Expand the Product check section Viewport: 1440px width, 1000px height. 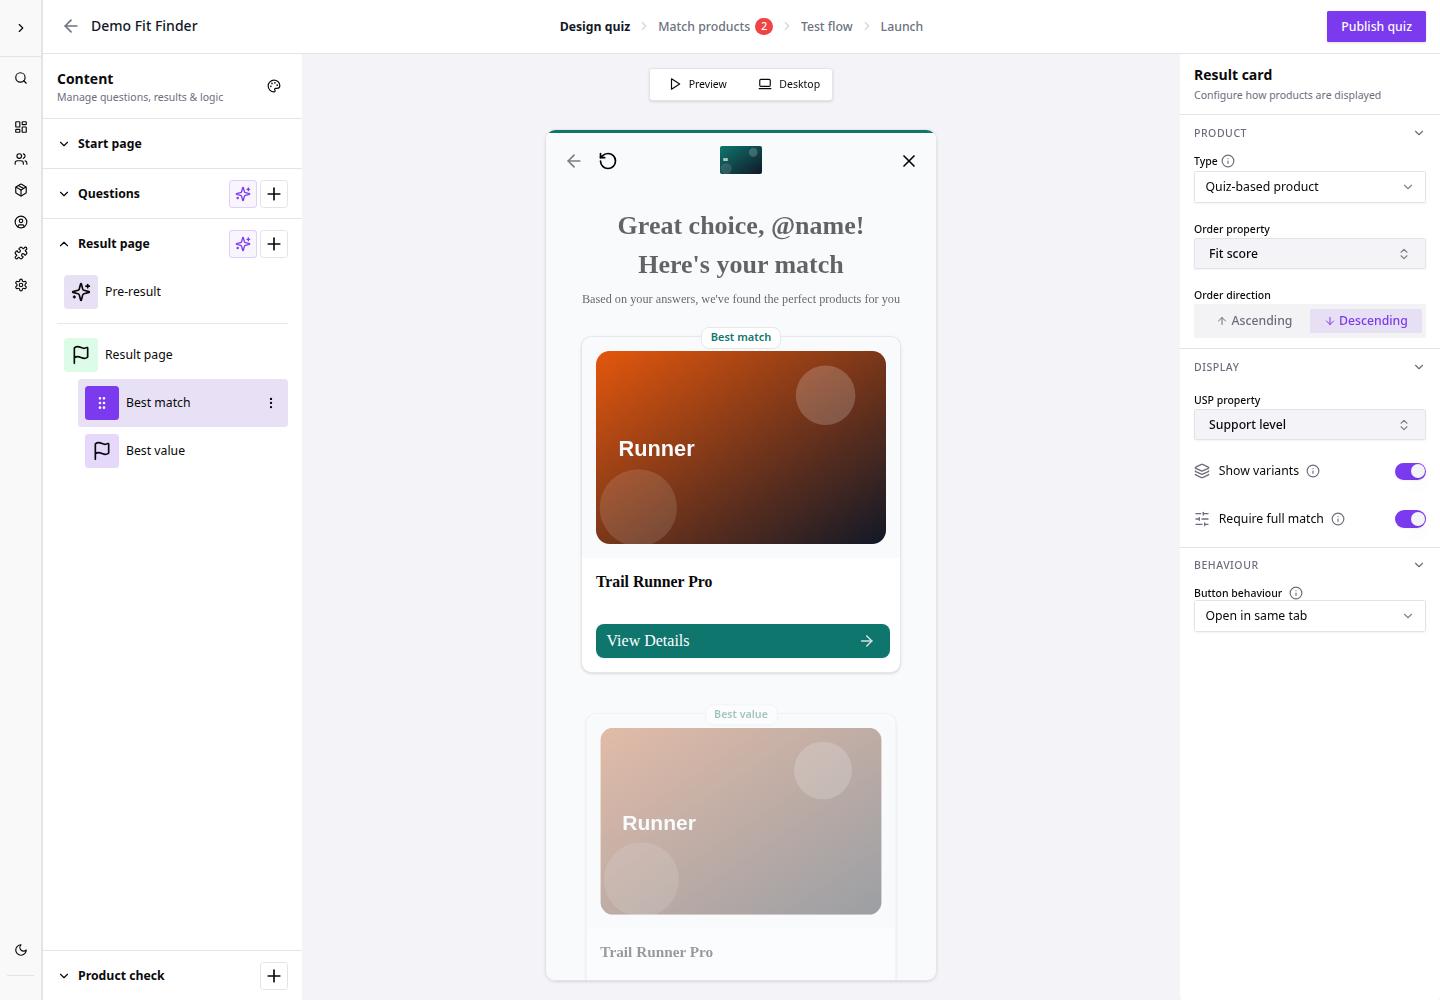(64, 976)
